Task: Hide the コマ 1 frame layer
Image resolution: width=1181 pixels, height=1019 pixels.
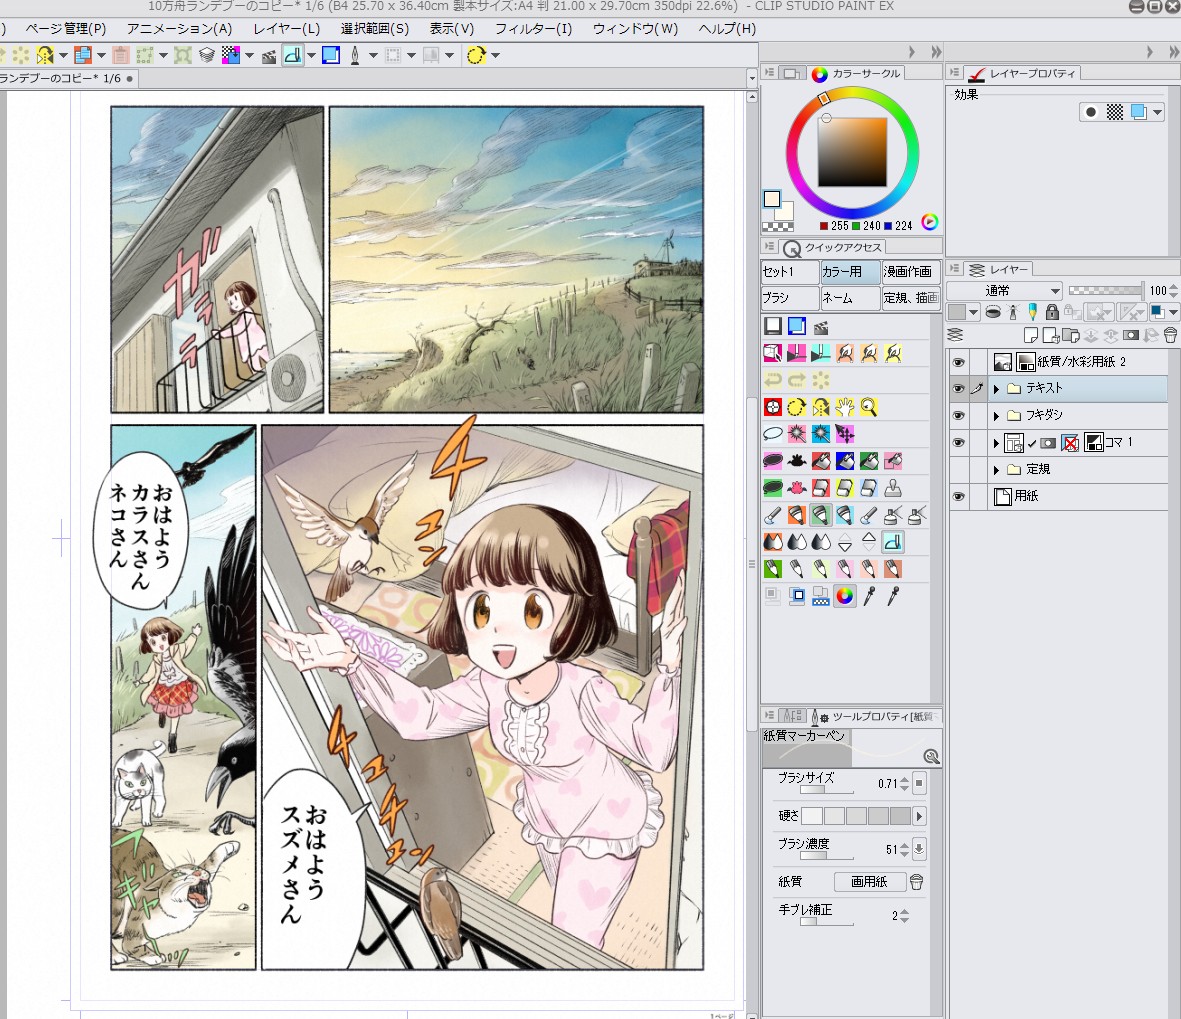Action: pos(959,443)
